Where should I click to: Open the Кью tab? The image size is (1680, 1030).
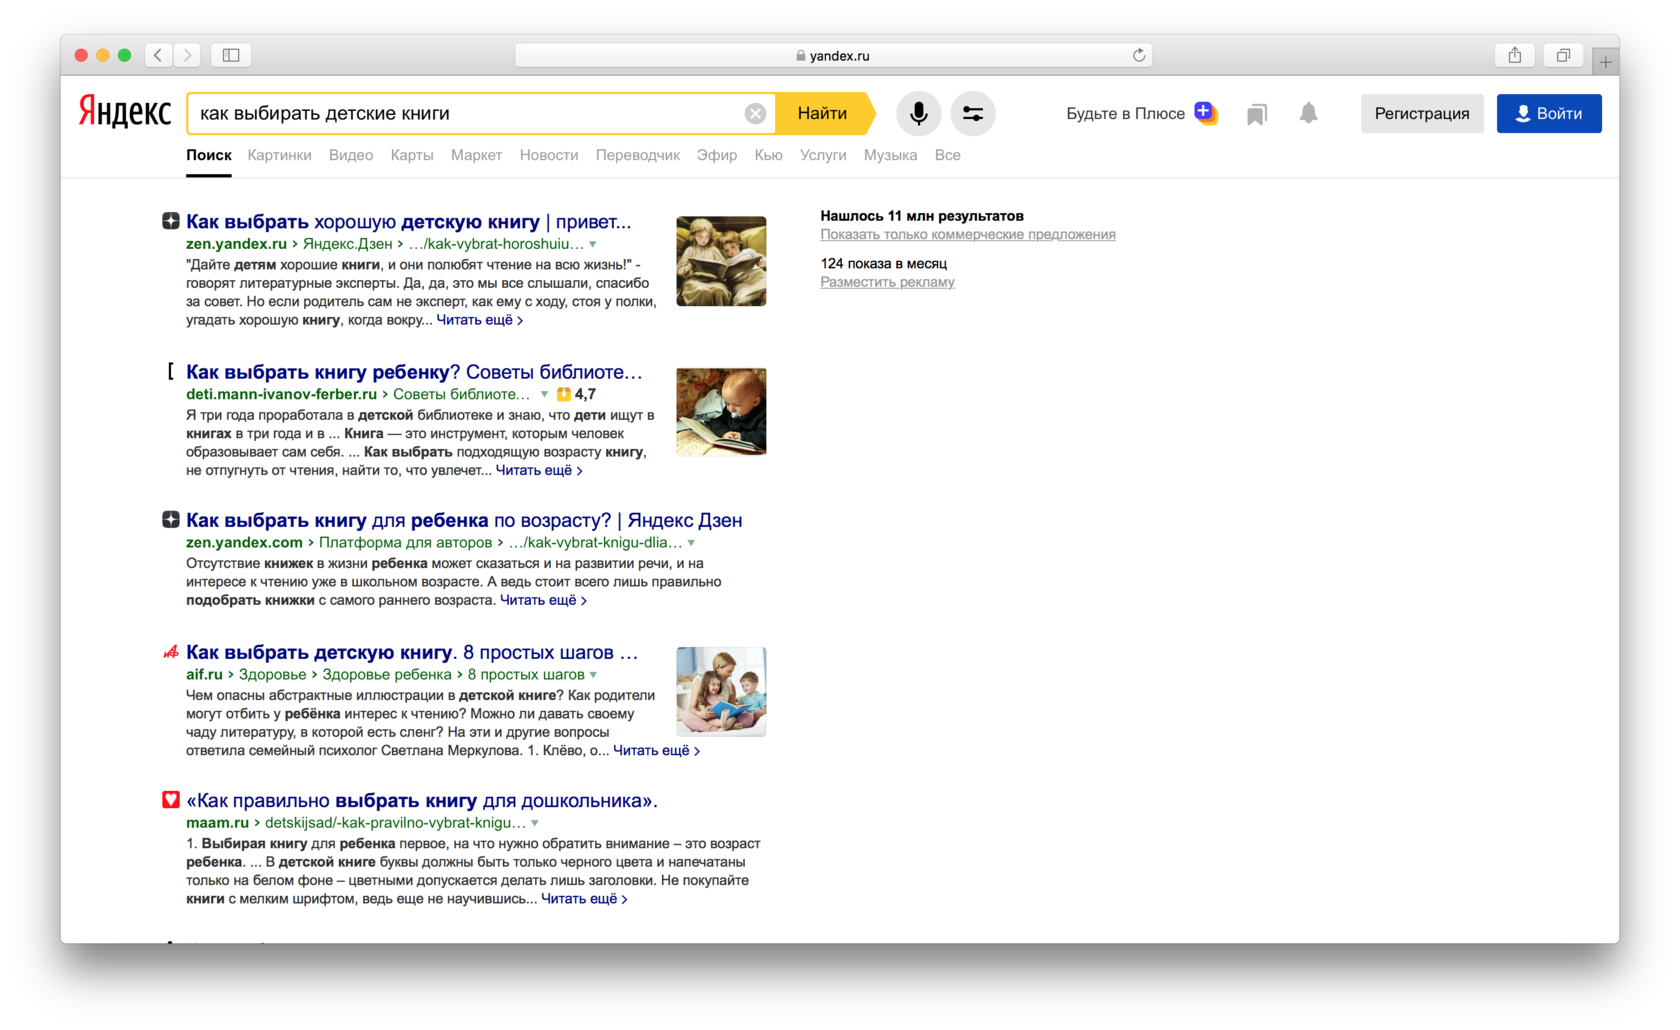pyautogui.click(x=768, y=155)
